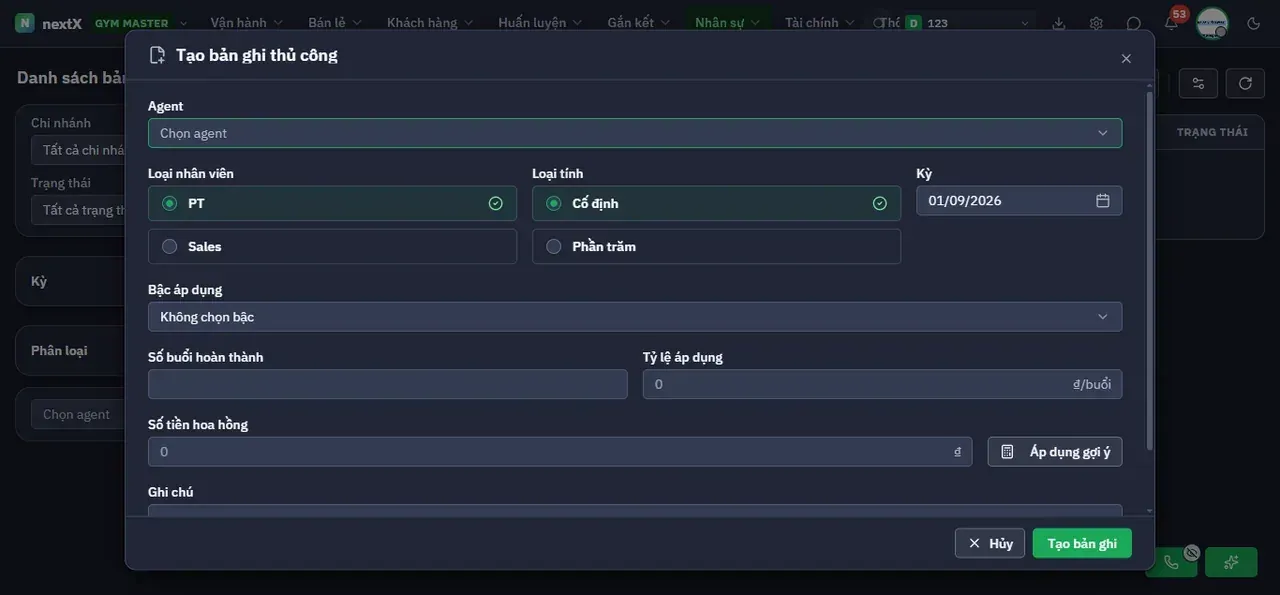Click the Số buổi hoàn thành input field

point(388,384)
